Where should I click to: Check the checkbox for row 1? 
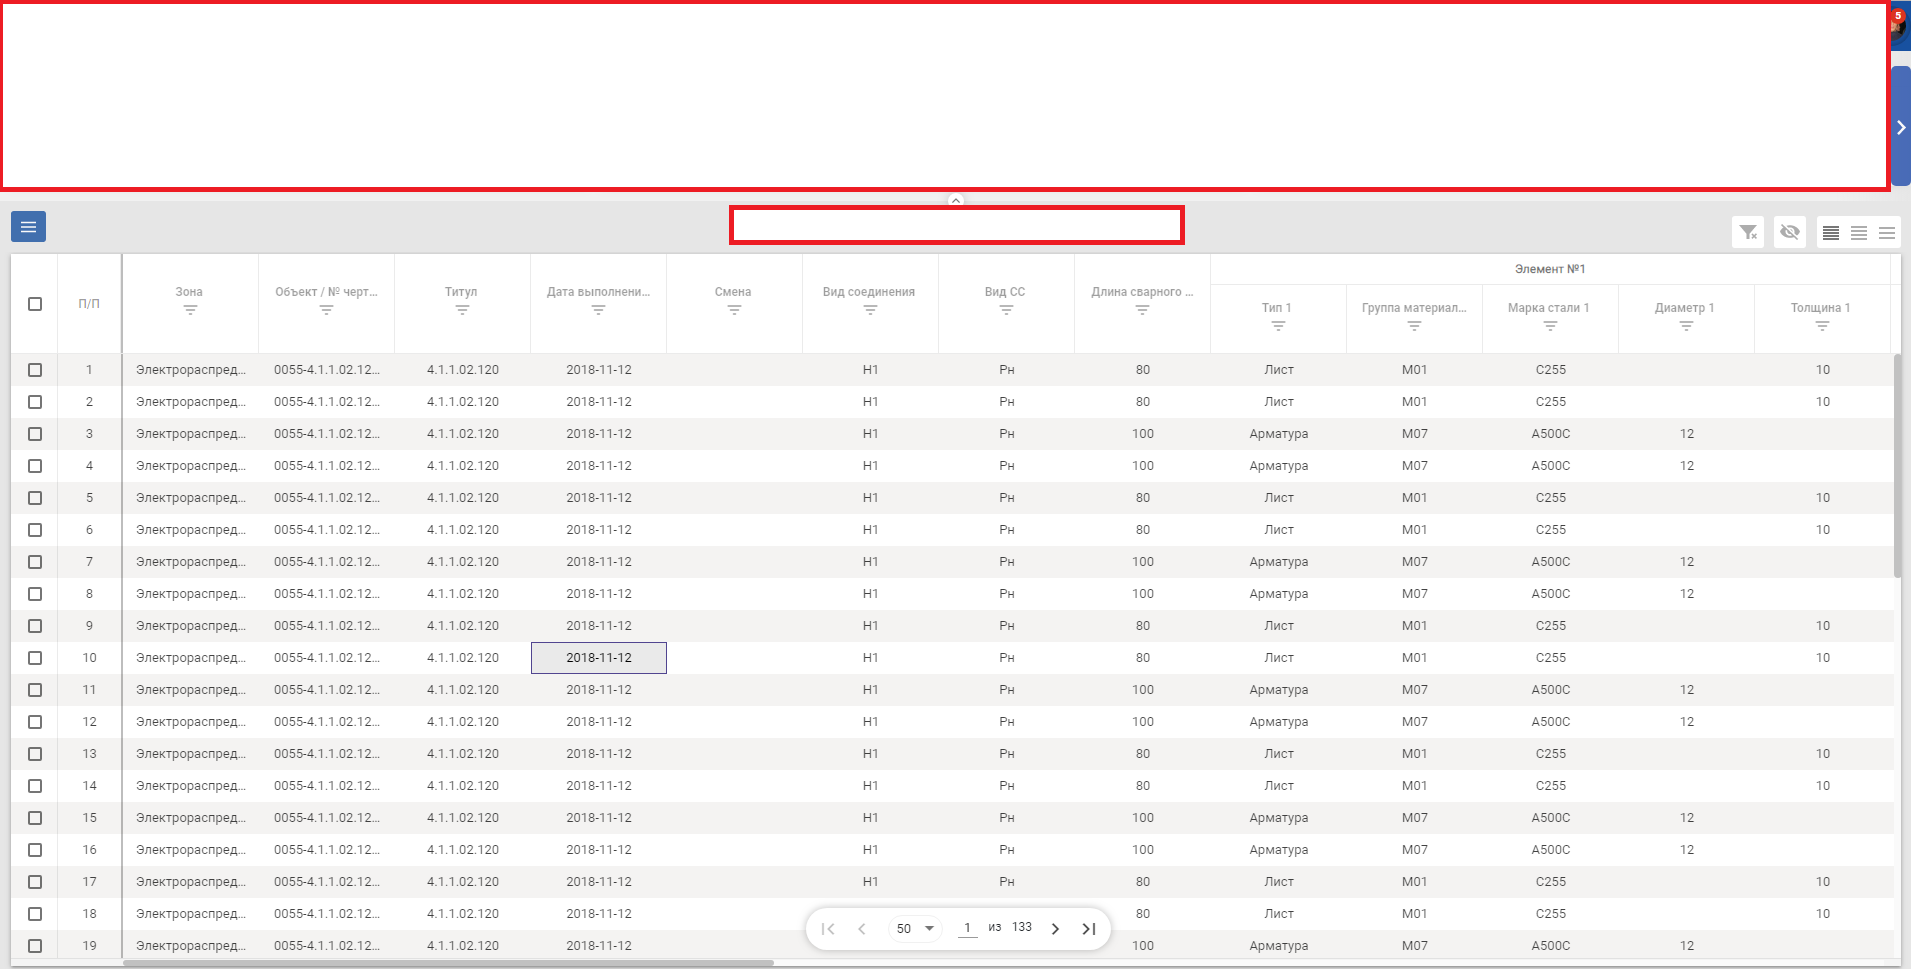pyautogui.click(x=35, y=370)
